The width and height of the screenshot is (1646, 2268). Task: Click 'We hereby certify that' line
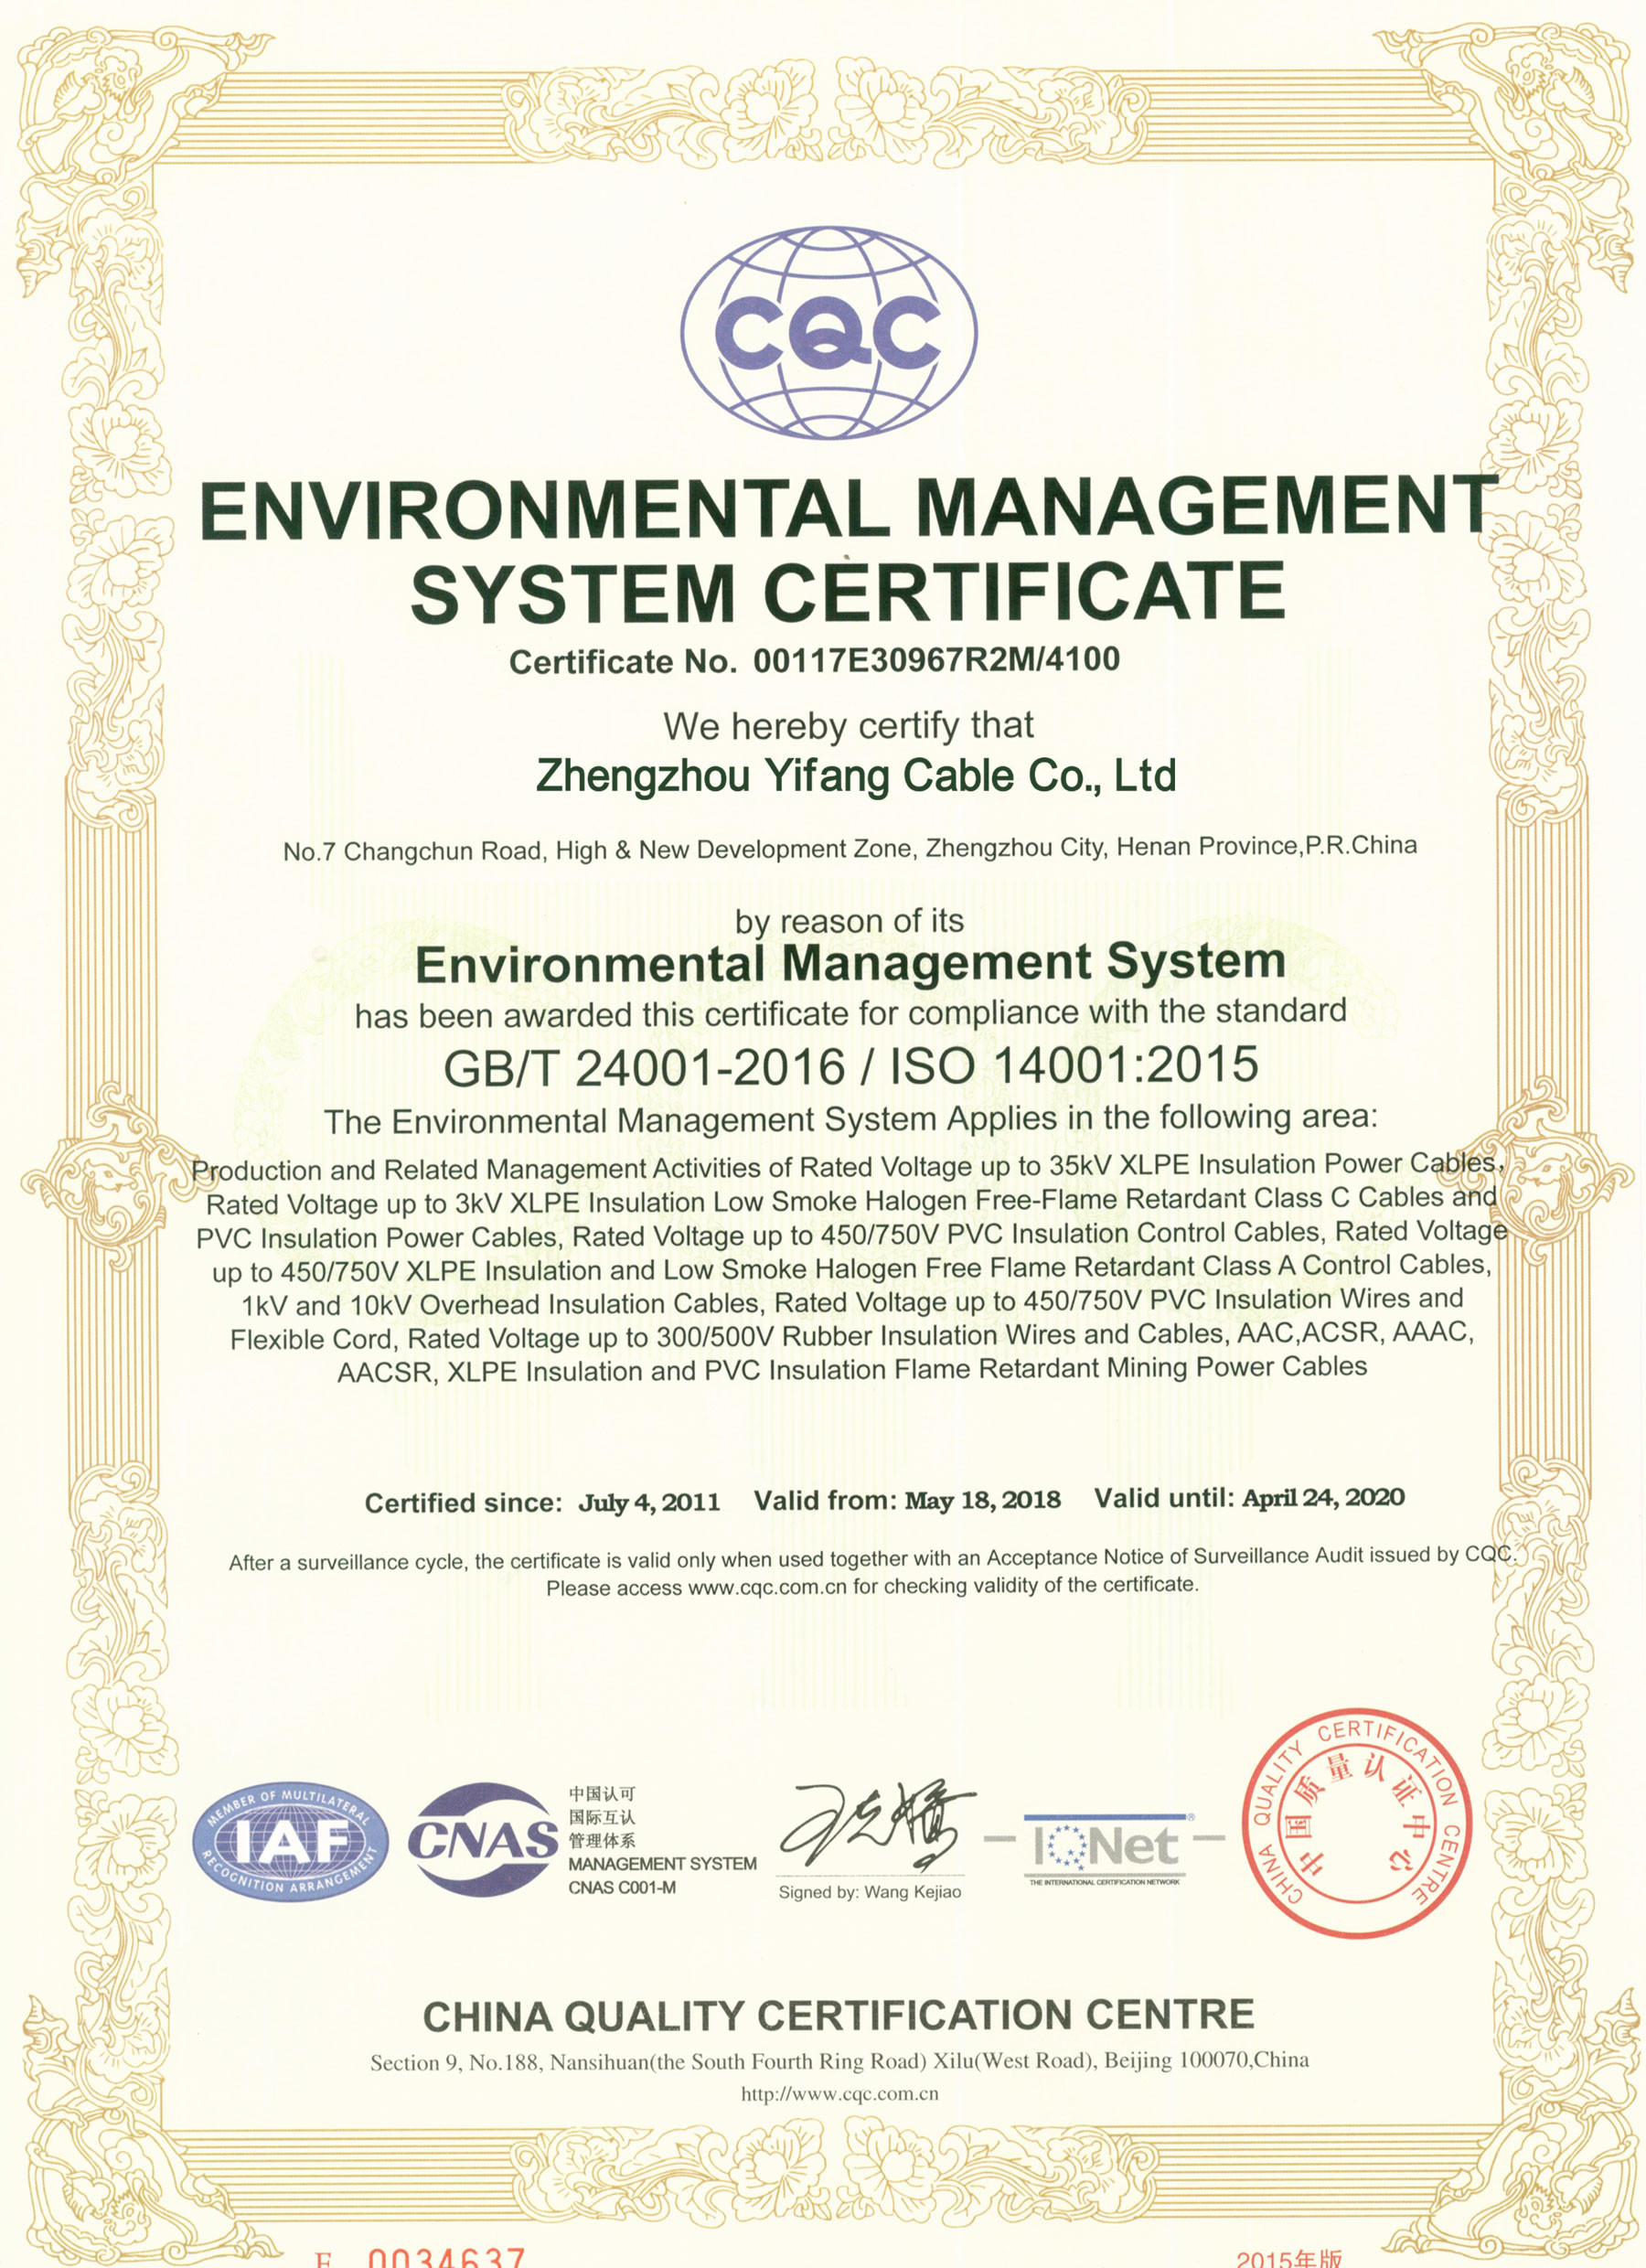coord(848,725)
